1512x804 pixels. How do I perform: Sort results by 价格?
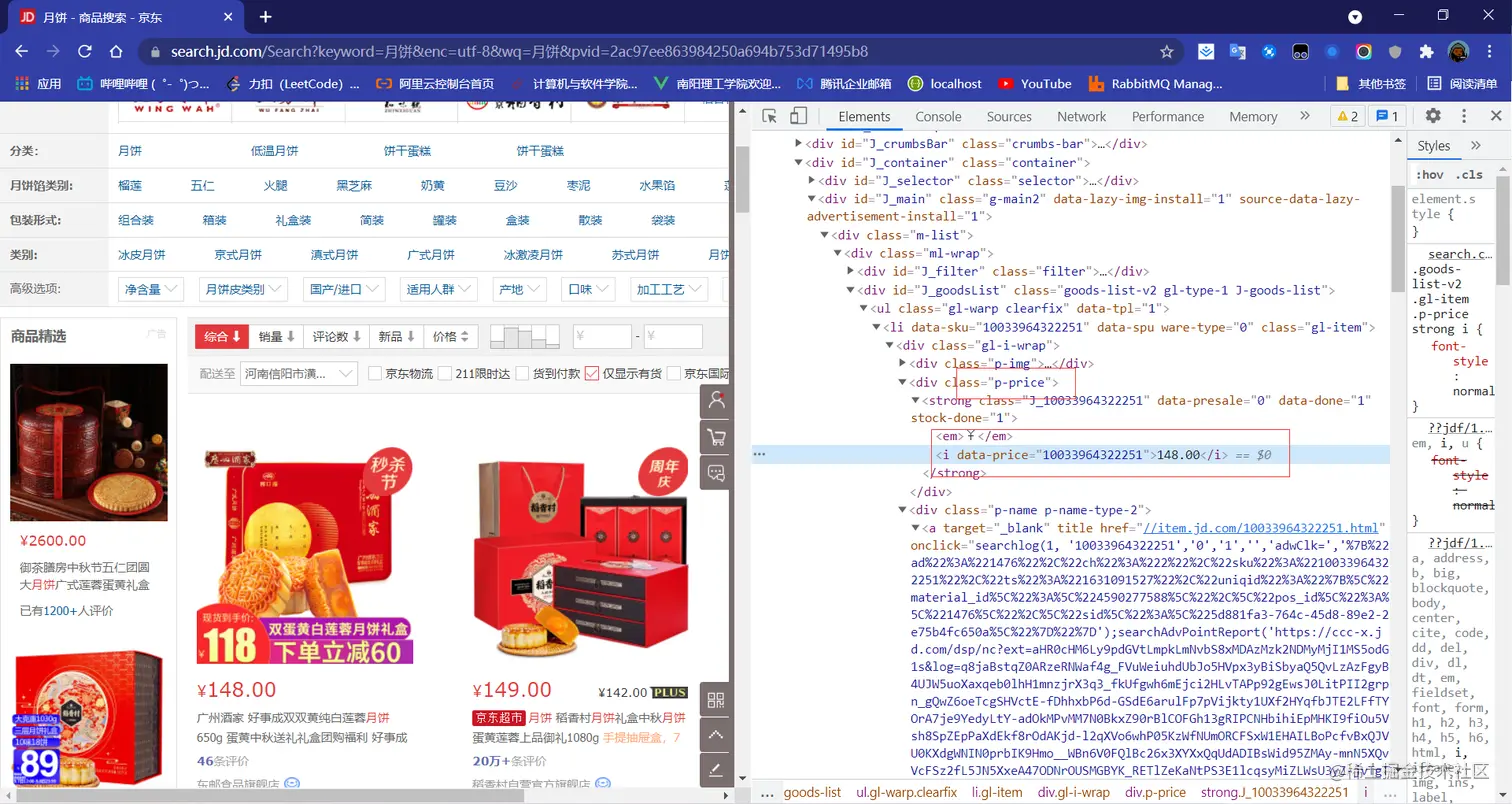pyautogui.click(x=451, y=337)
